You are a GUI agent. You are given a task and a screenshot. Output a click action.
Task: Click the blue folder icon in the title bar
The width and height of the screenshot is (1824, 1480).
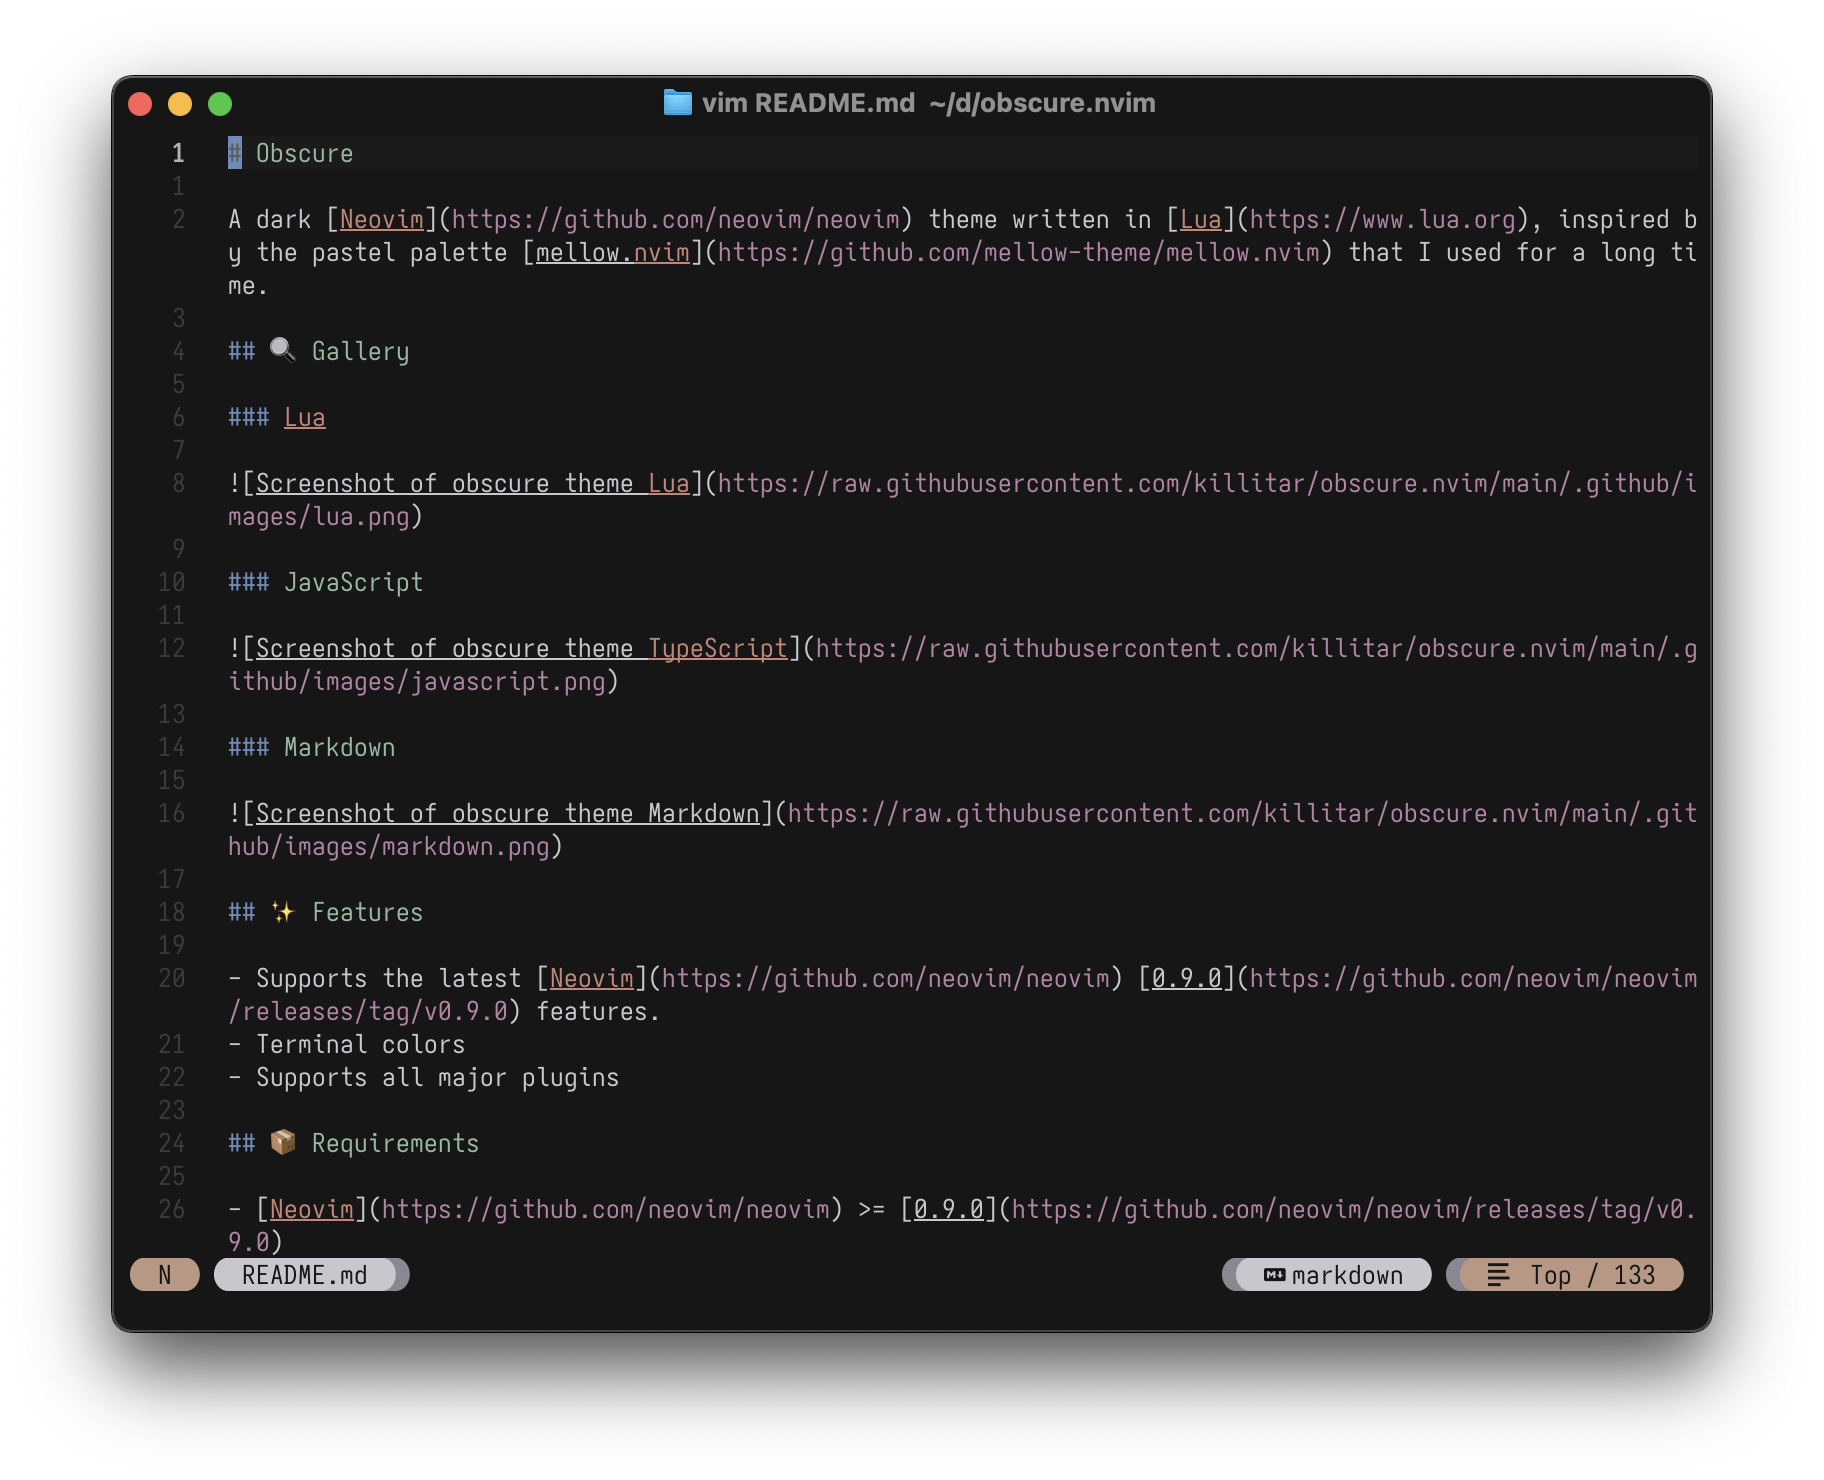point(679,102)
